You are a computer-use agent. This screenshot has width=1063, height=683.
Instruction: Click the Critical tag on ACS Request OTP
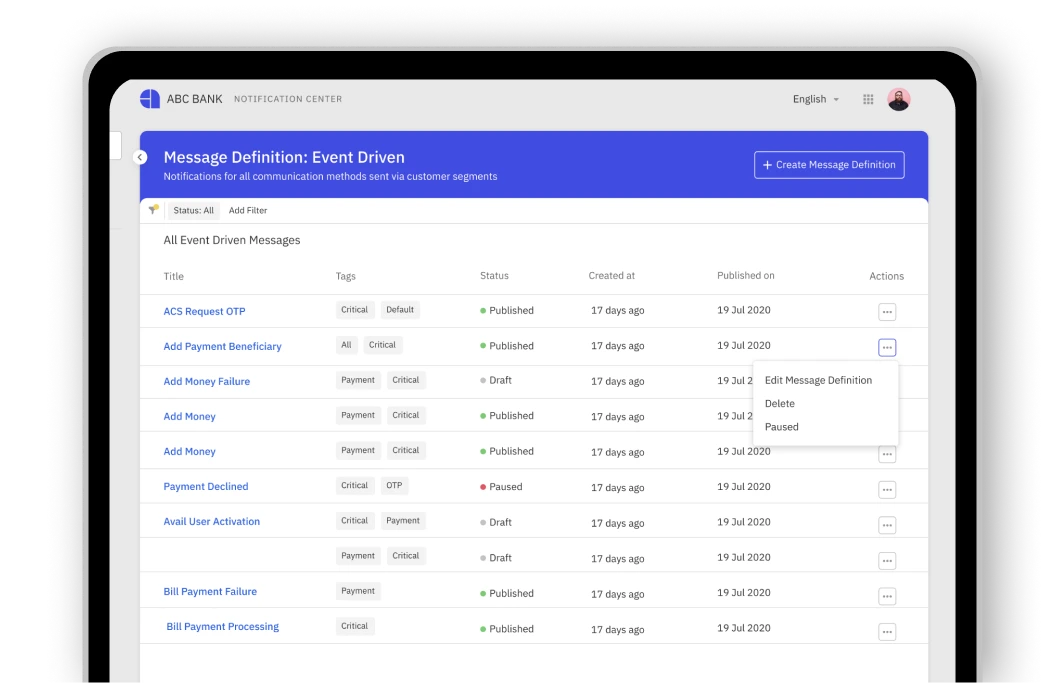[x=355, y=310]
